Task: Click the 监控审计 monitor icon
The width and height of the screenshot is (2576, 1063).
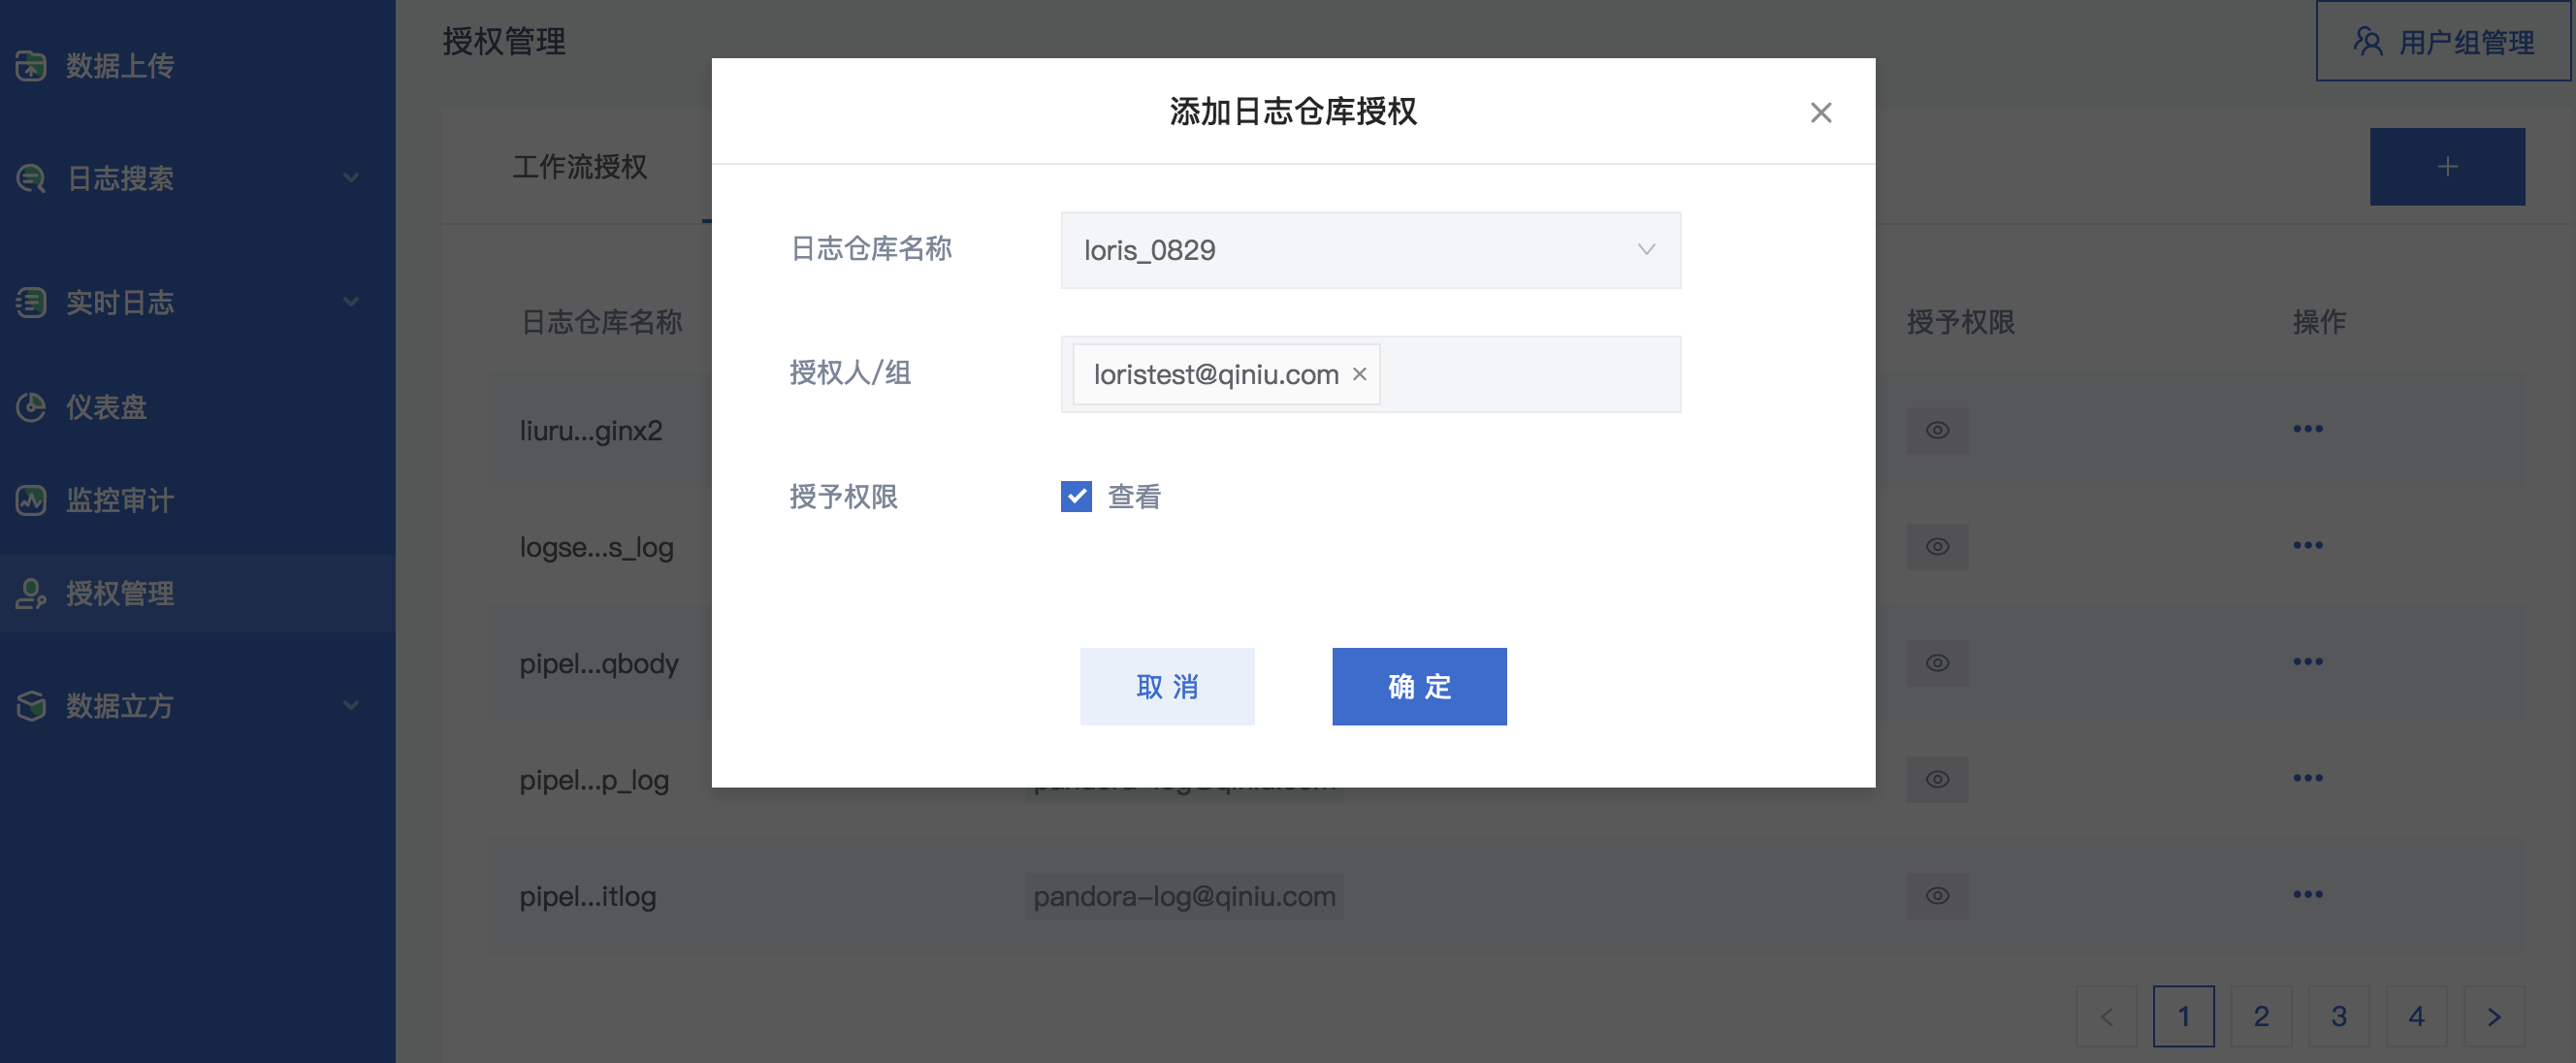Action: tap(31, 500)
